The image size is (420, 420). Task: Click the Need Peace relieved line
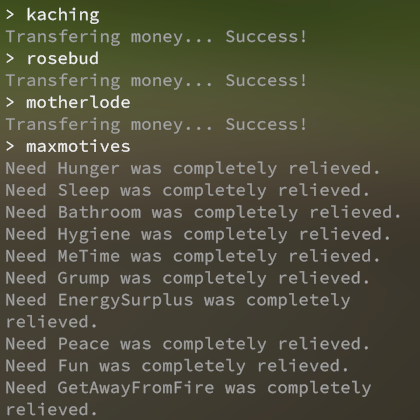tap(187, 344)
